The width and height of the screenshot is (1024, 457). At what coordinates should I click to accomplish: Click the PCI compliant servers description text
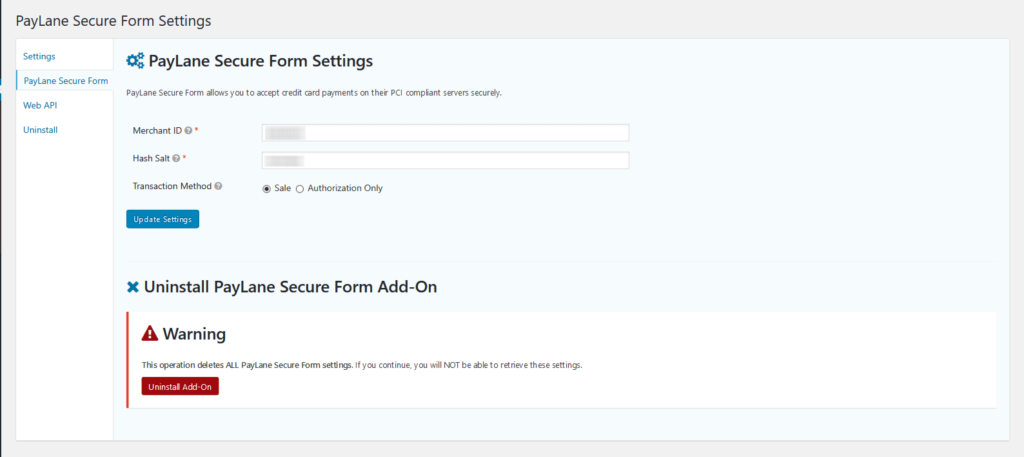coord(314,93)
